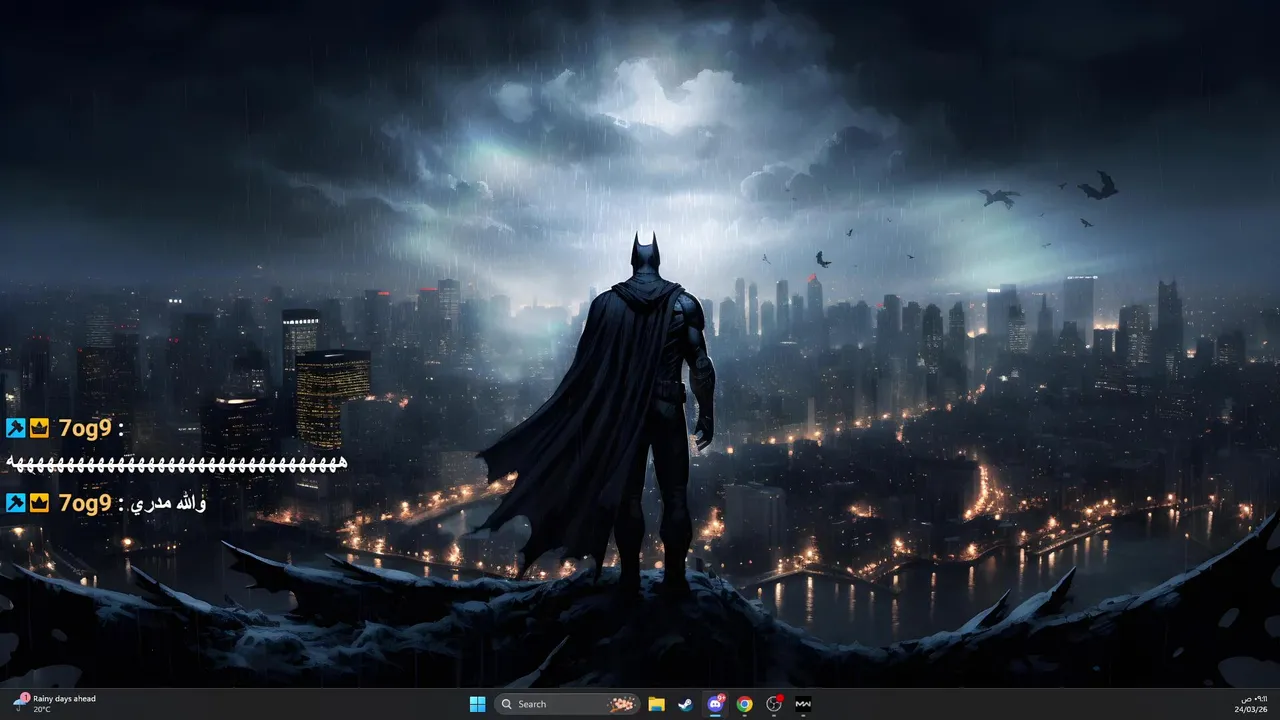The width and height of the screenshot is (1280, 720).
Task: Open the clock and date showing 24/03/26
Action: pyautogui.click(x=1252, y=704)
